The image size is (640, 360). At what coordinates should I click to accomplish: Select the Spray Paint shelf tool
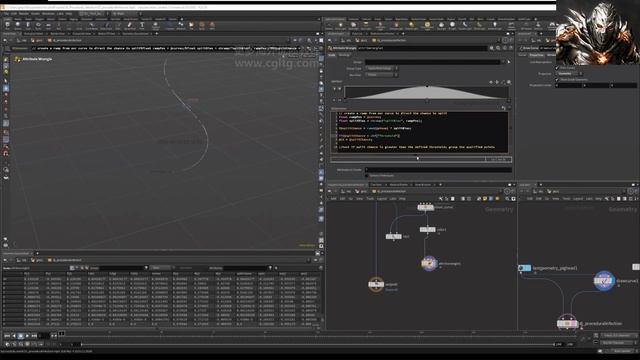point(129,26)
